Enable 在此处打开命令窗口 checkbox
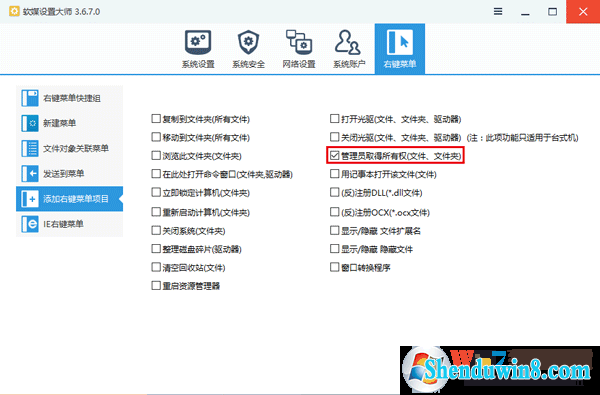The image size is (600, 395). tap(156, 174)
